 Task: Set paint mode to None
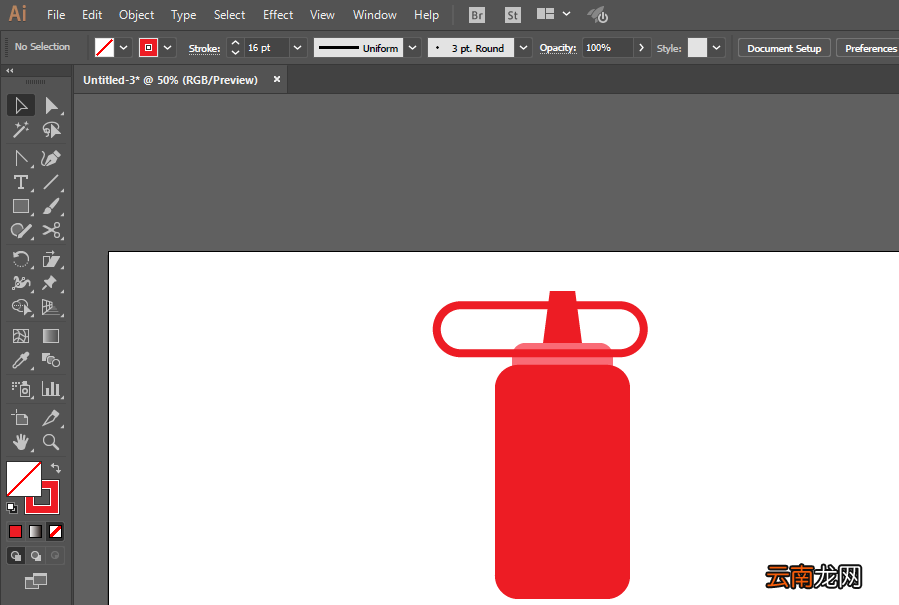pos(56,532)
